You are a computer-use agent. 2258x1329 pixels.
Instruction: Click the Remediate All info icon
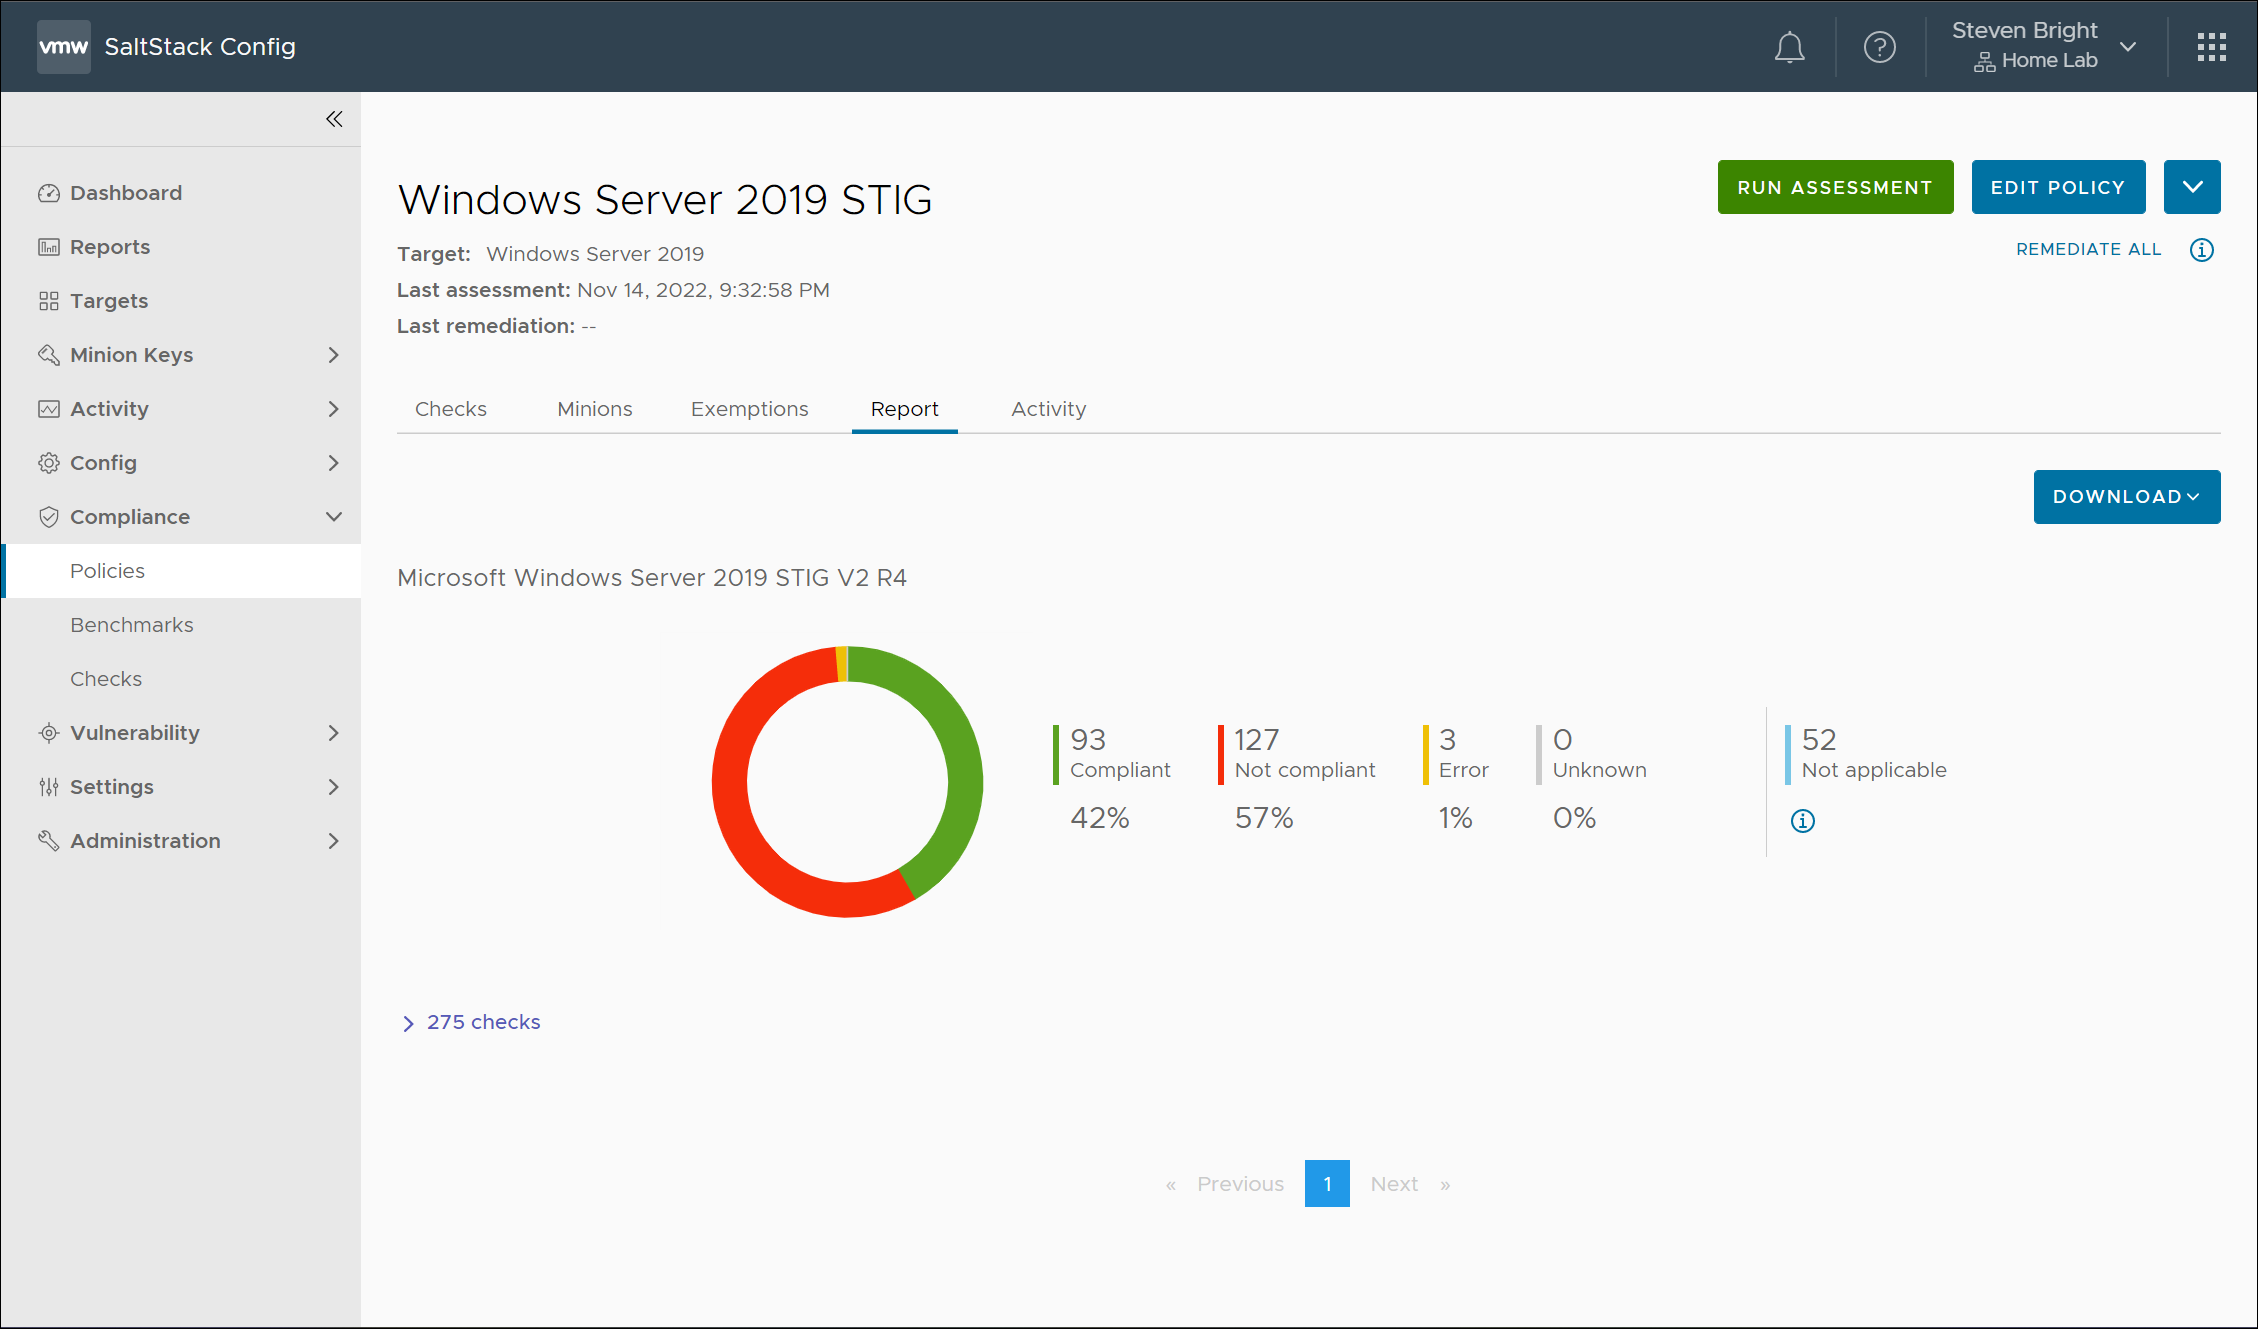click(2201, 250)
